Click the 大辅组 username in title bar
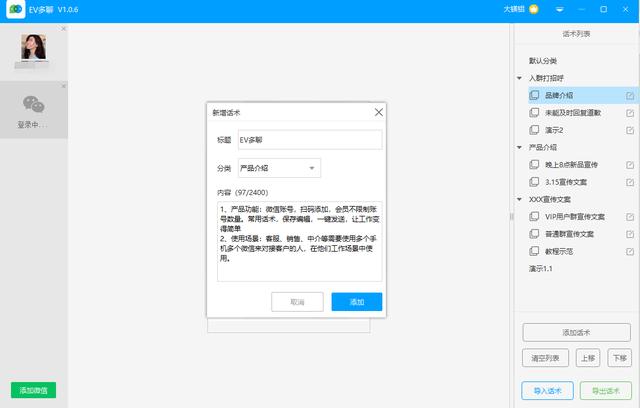The width and height of the screenshot is (640, 408). tap(514, 9)
